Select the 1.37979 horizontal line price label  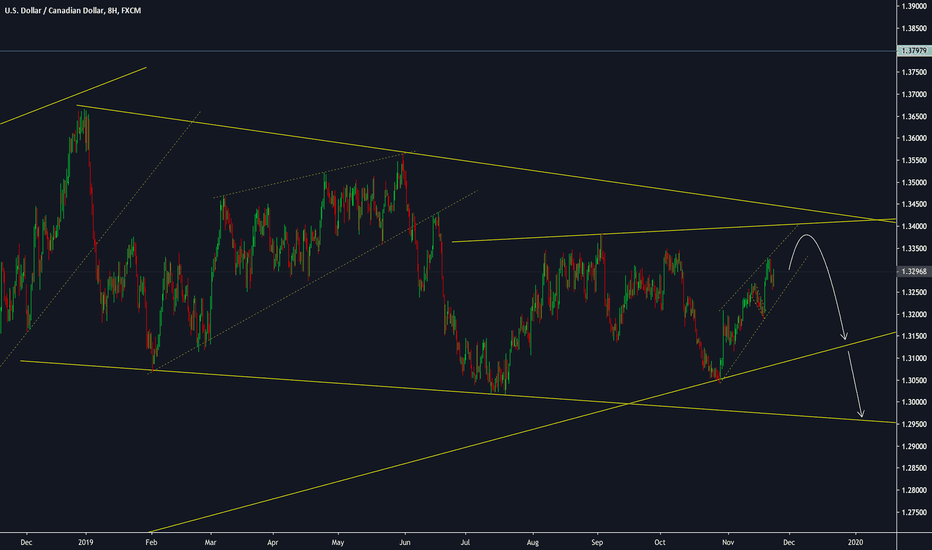pyautogui.click(x=911, y=51)
